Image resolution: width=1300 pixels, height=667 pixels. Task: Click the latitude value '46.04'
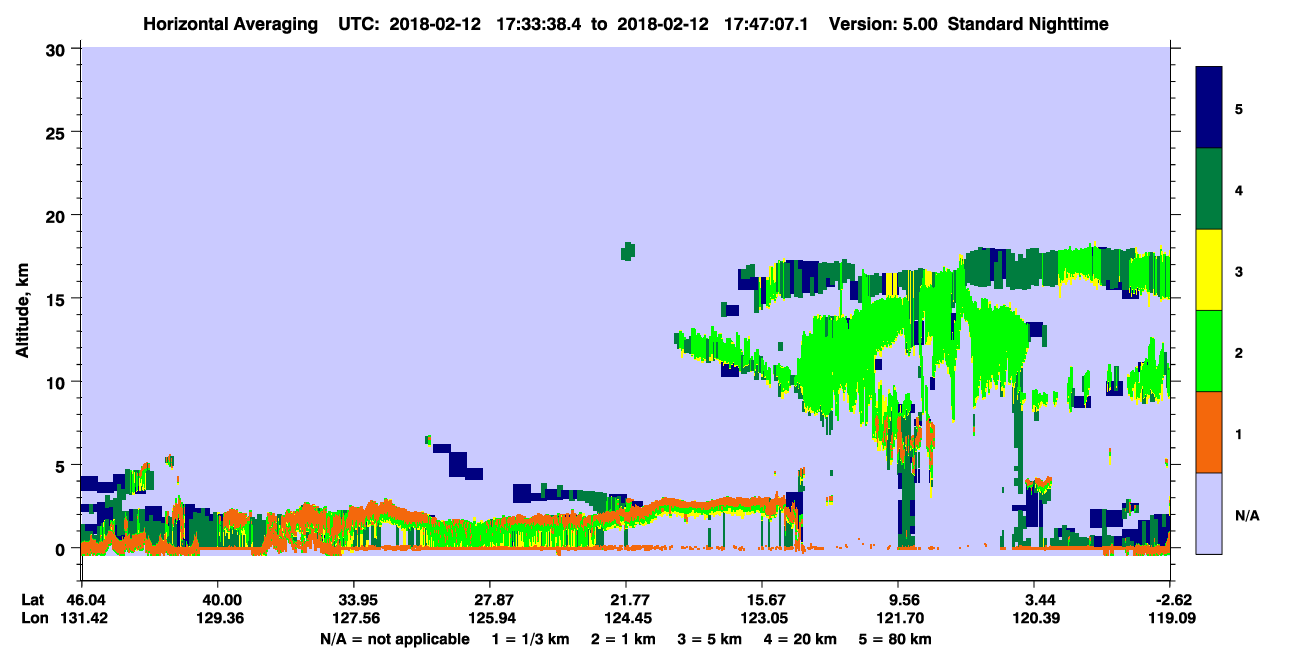[85, 599]
